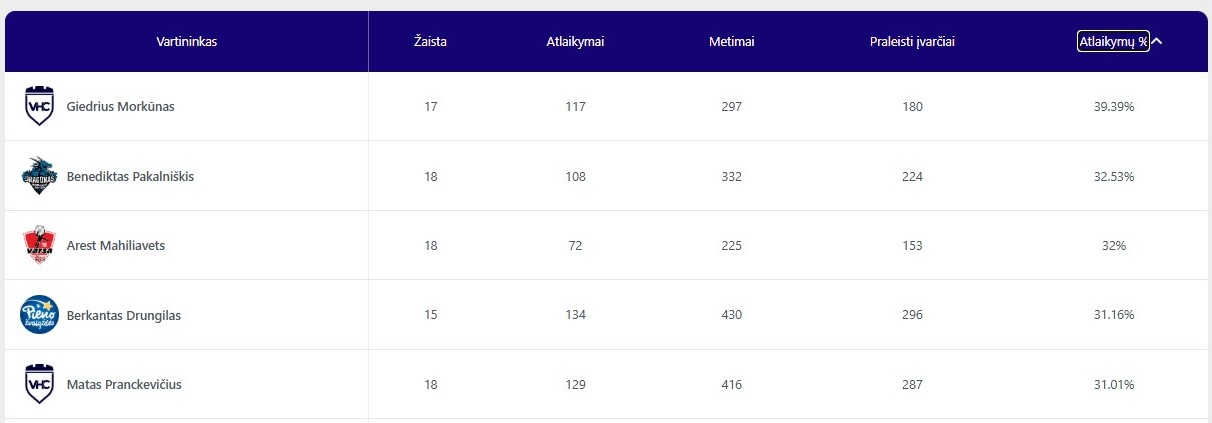The width and height of the screenshot is (1212, 423).
Task: Click Pieno žvaigždės logo beside Berkantas Drungilas
Action: click(39, 315)
